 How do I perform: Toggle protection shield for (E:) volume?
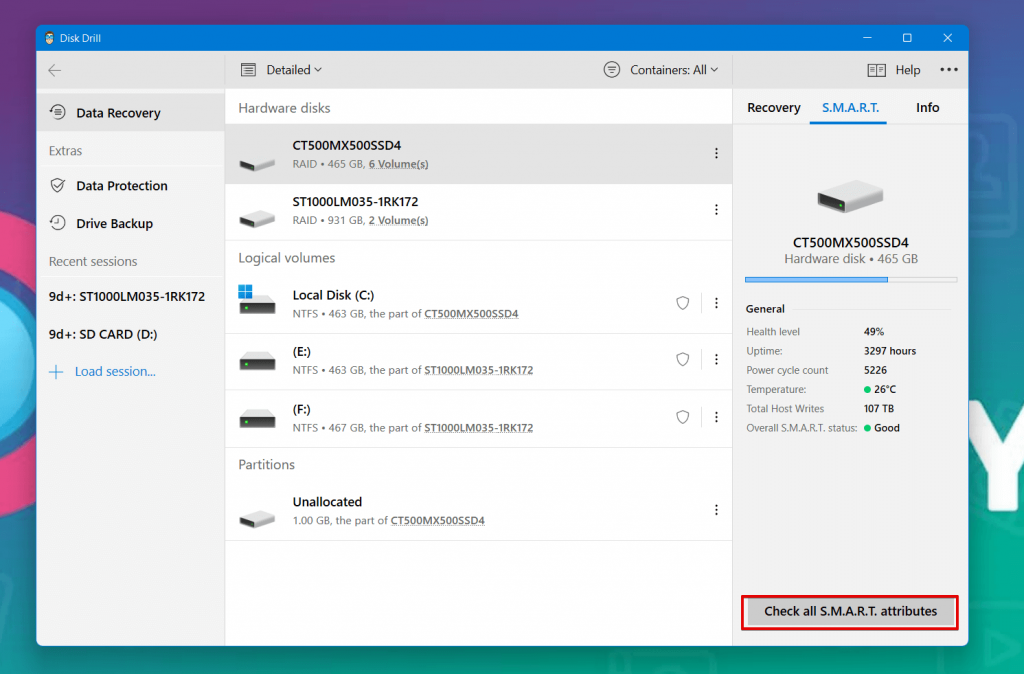pyautogui.click(x=683, y=360)
